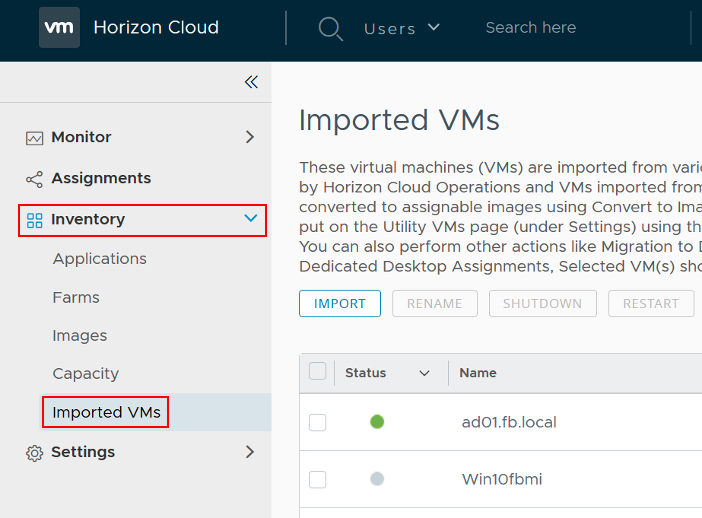This screenshot has width=702, height=518.
Task: Click green status dot for ad01.fb.local
Action: (377, 422)
